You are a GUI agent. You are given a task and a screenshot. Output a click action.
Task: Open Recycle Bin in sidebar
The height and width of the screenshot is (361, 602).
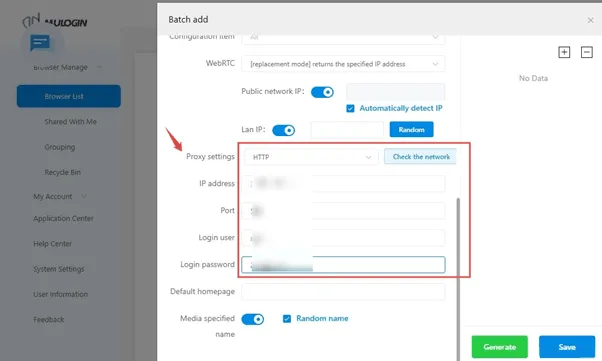coord(62,172)
